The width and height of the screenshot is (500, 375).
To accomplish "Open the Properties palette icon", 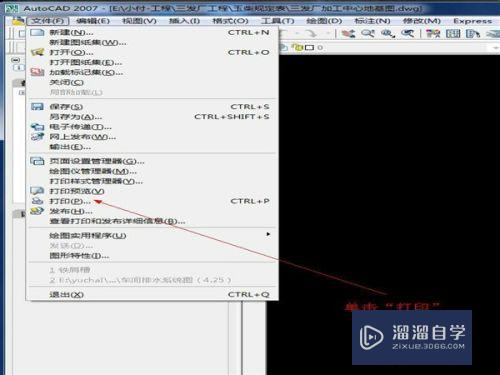I will (433, 33).
